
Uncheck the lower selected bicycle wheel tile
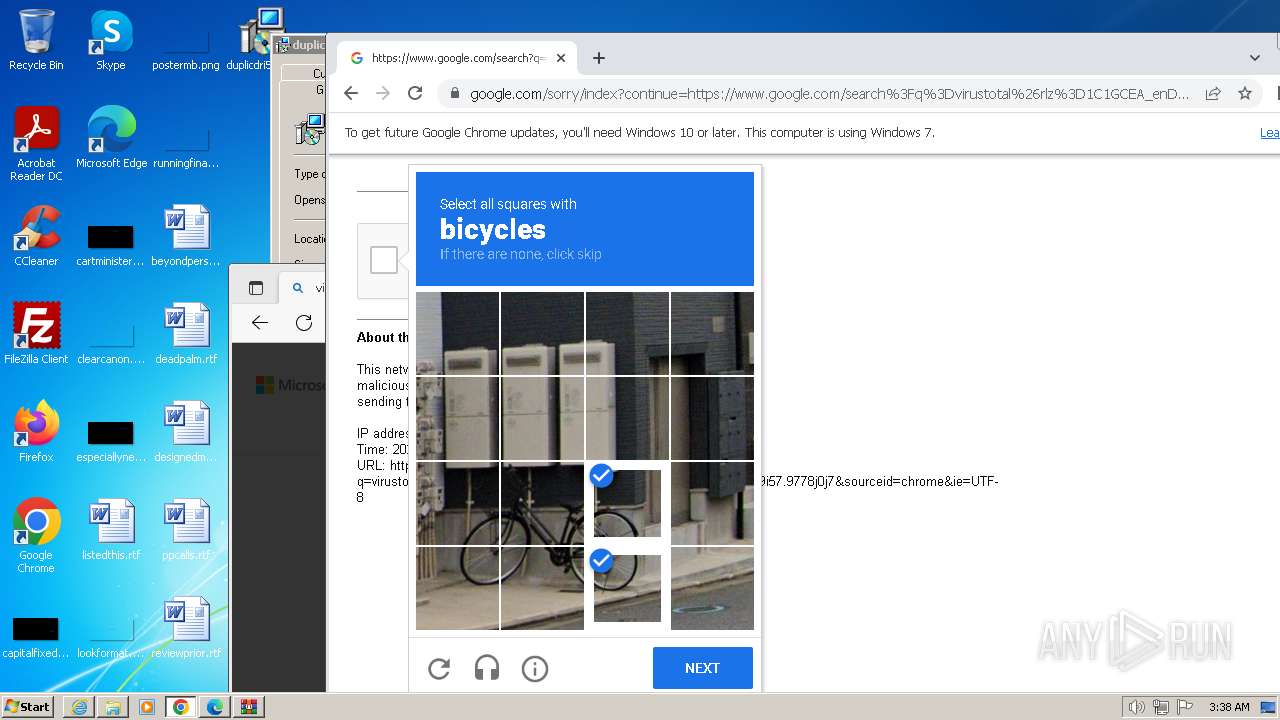tap(627, 588)
